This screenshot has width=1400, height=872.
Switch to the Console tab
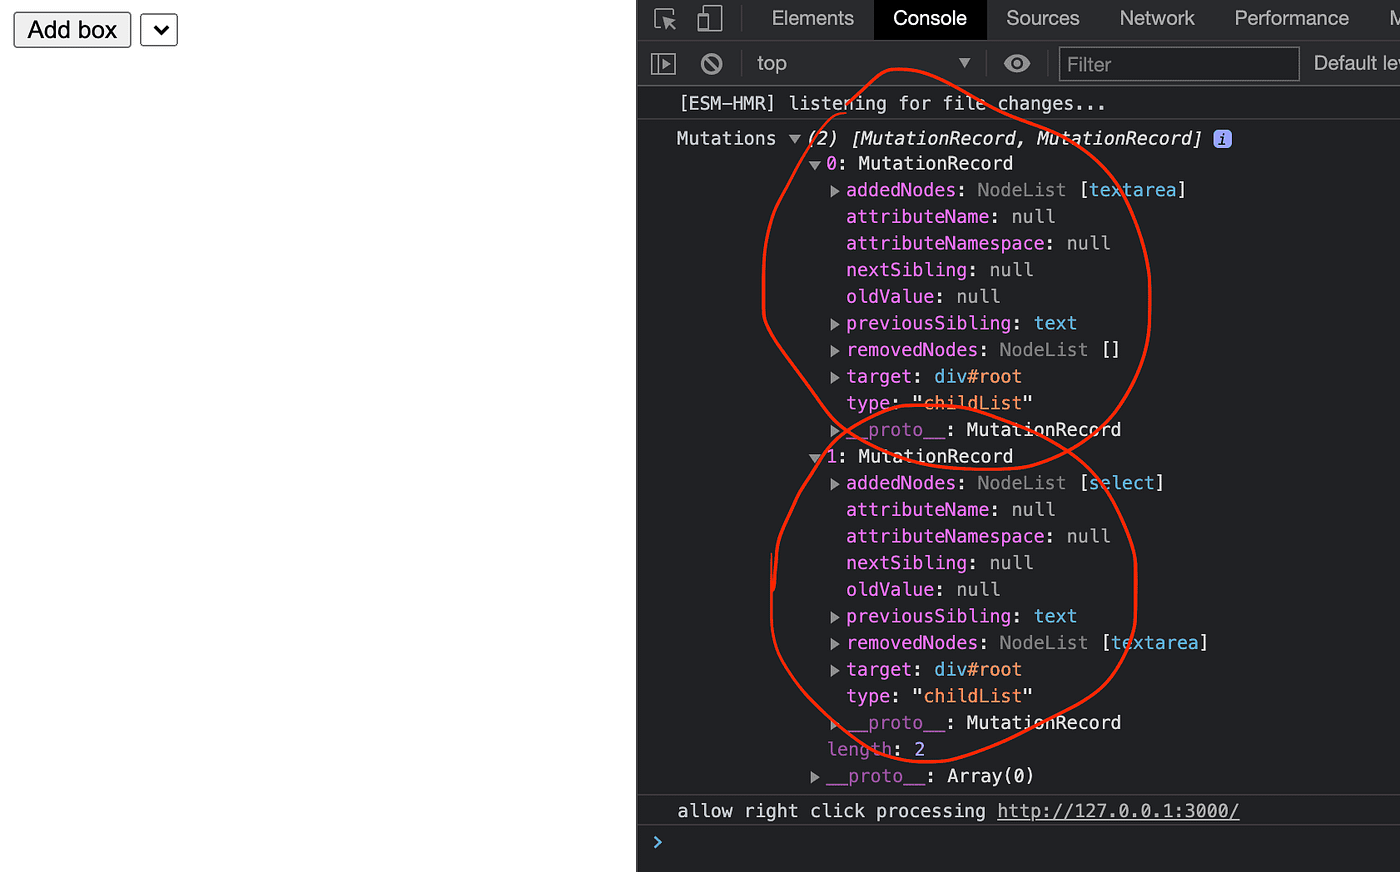click(930, 18)
